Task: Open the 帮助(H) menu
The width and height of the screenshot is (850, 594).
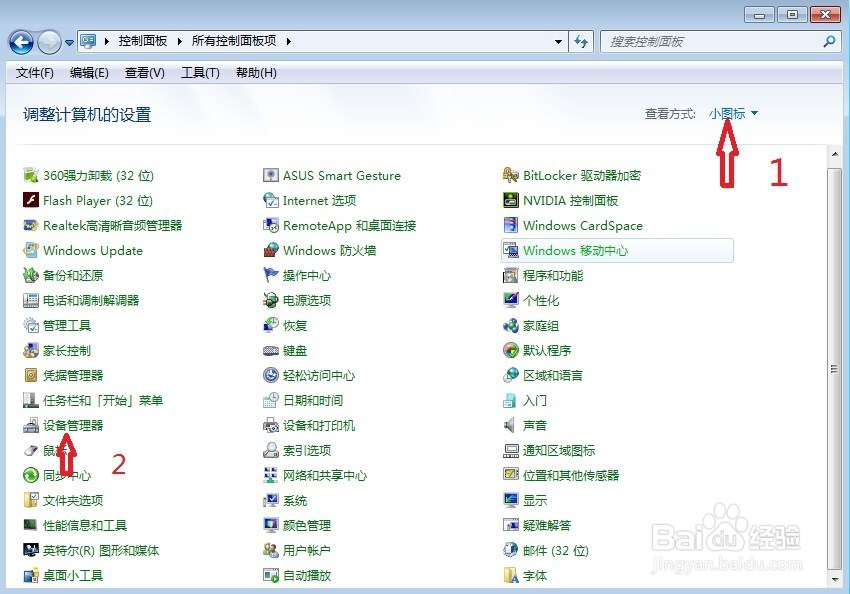Action: pyautogui.click(x=256, y=73)
